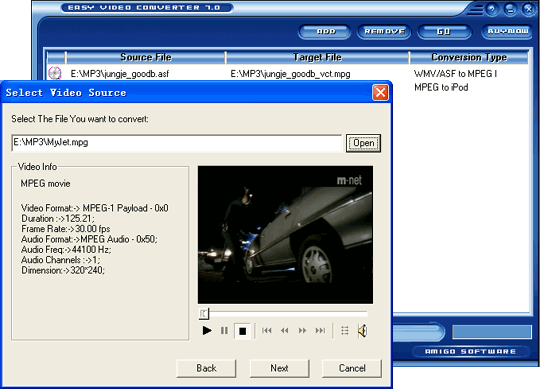This screenshot has height=389, width=540.
Task: Click the seek slider thumb
Action: 204,314
